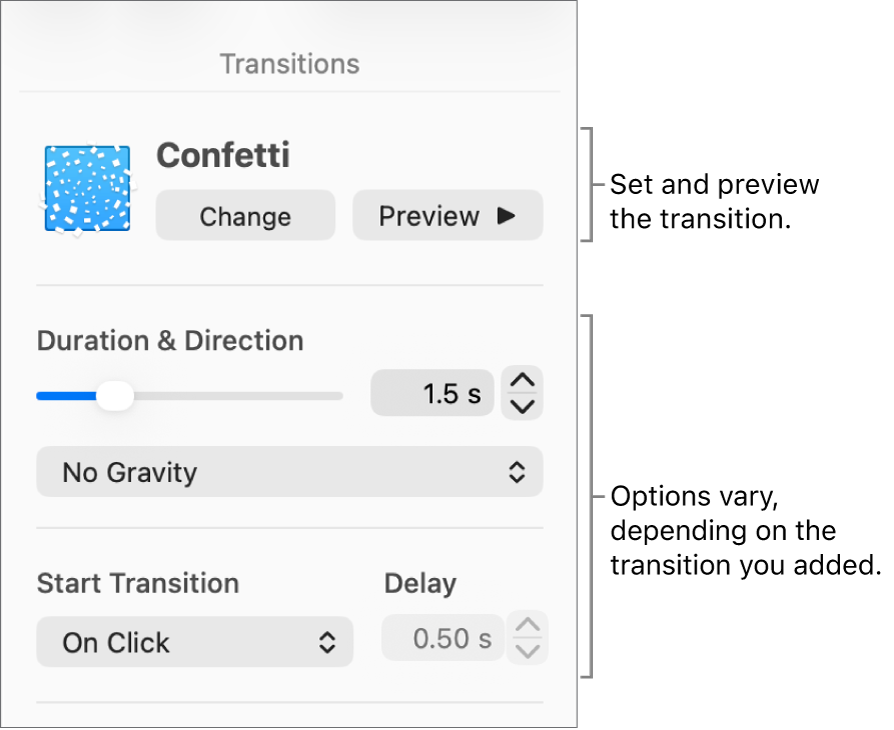Click the up stepper to increase duration
The height and width of the screenshot is (730, 894).
pos(521,381)
